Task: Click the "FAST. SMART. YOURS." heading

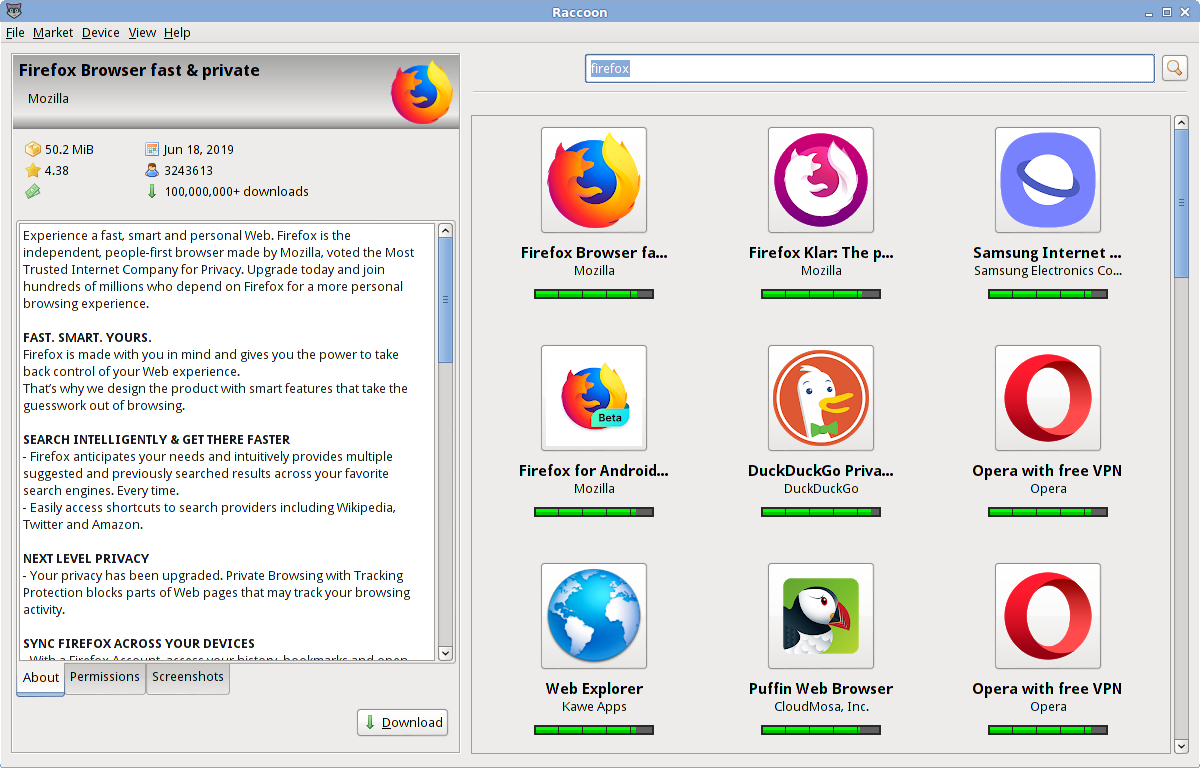Action: pyautogui.click(x=87, y=338)
